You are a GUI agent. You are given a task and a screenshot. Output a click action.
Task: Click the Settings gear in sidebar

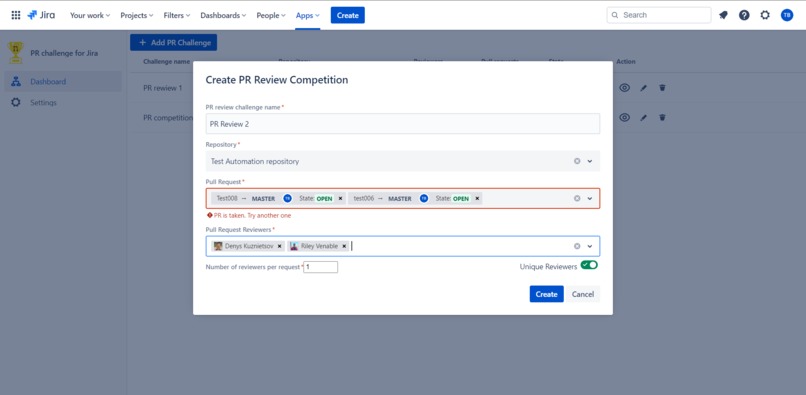click(16, 102)
